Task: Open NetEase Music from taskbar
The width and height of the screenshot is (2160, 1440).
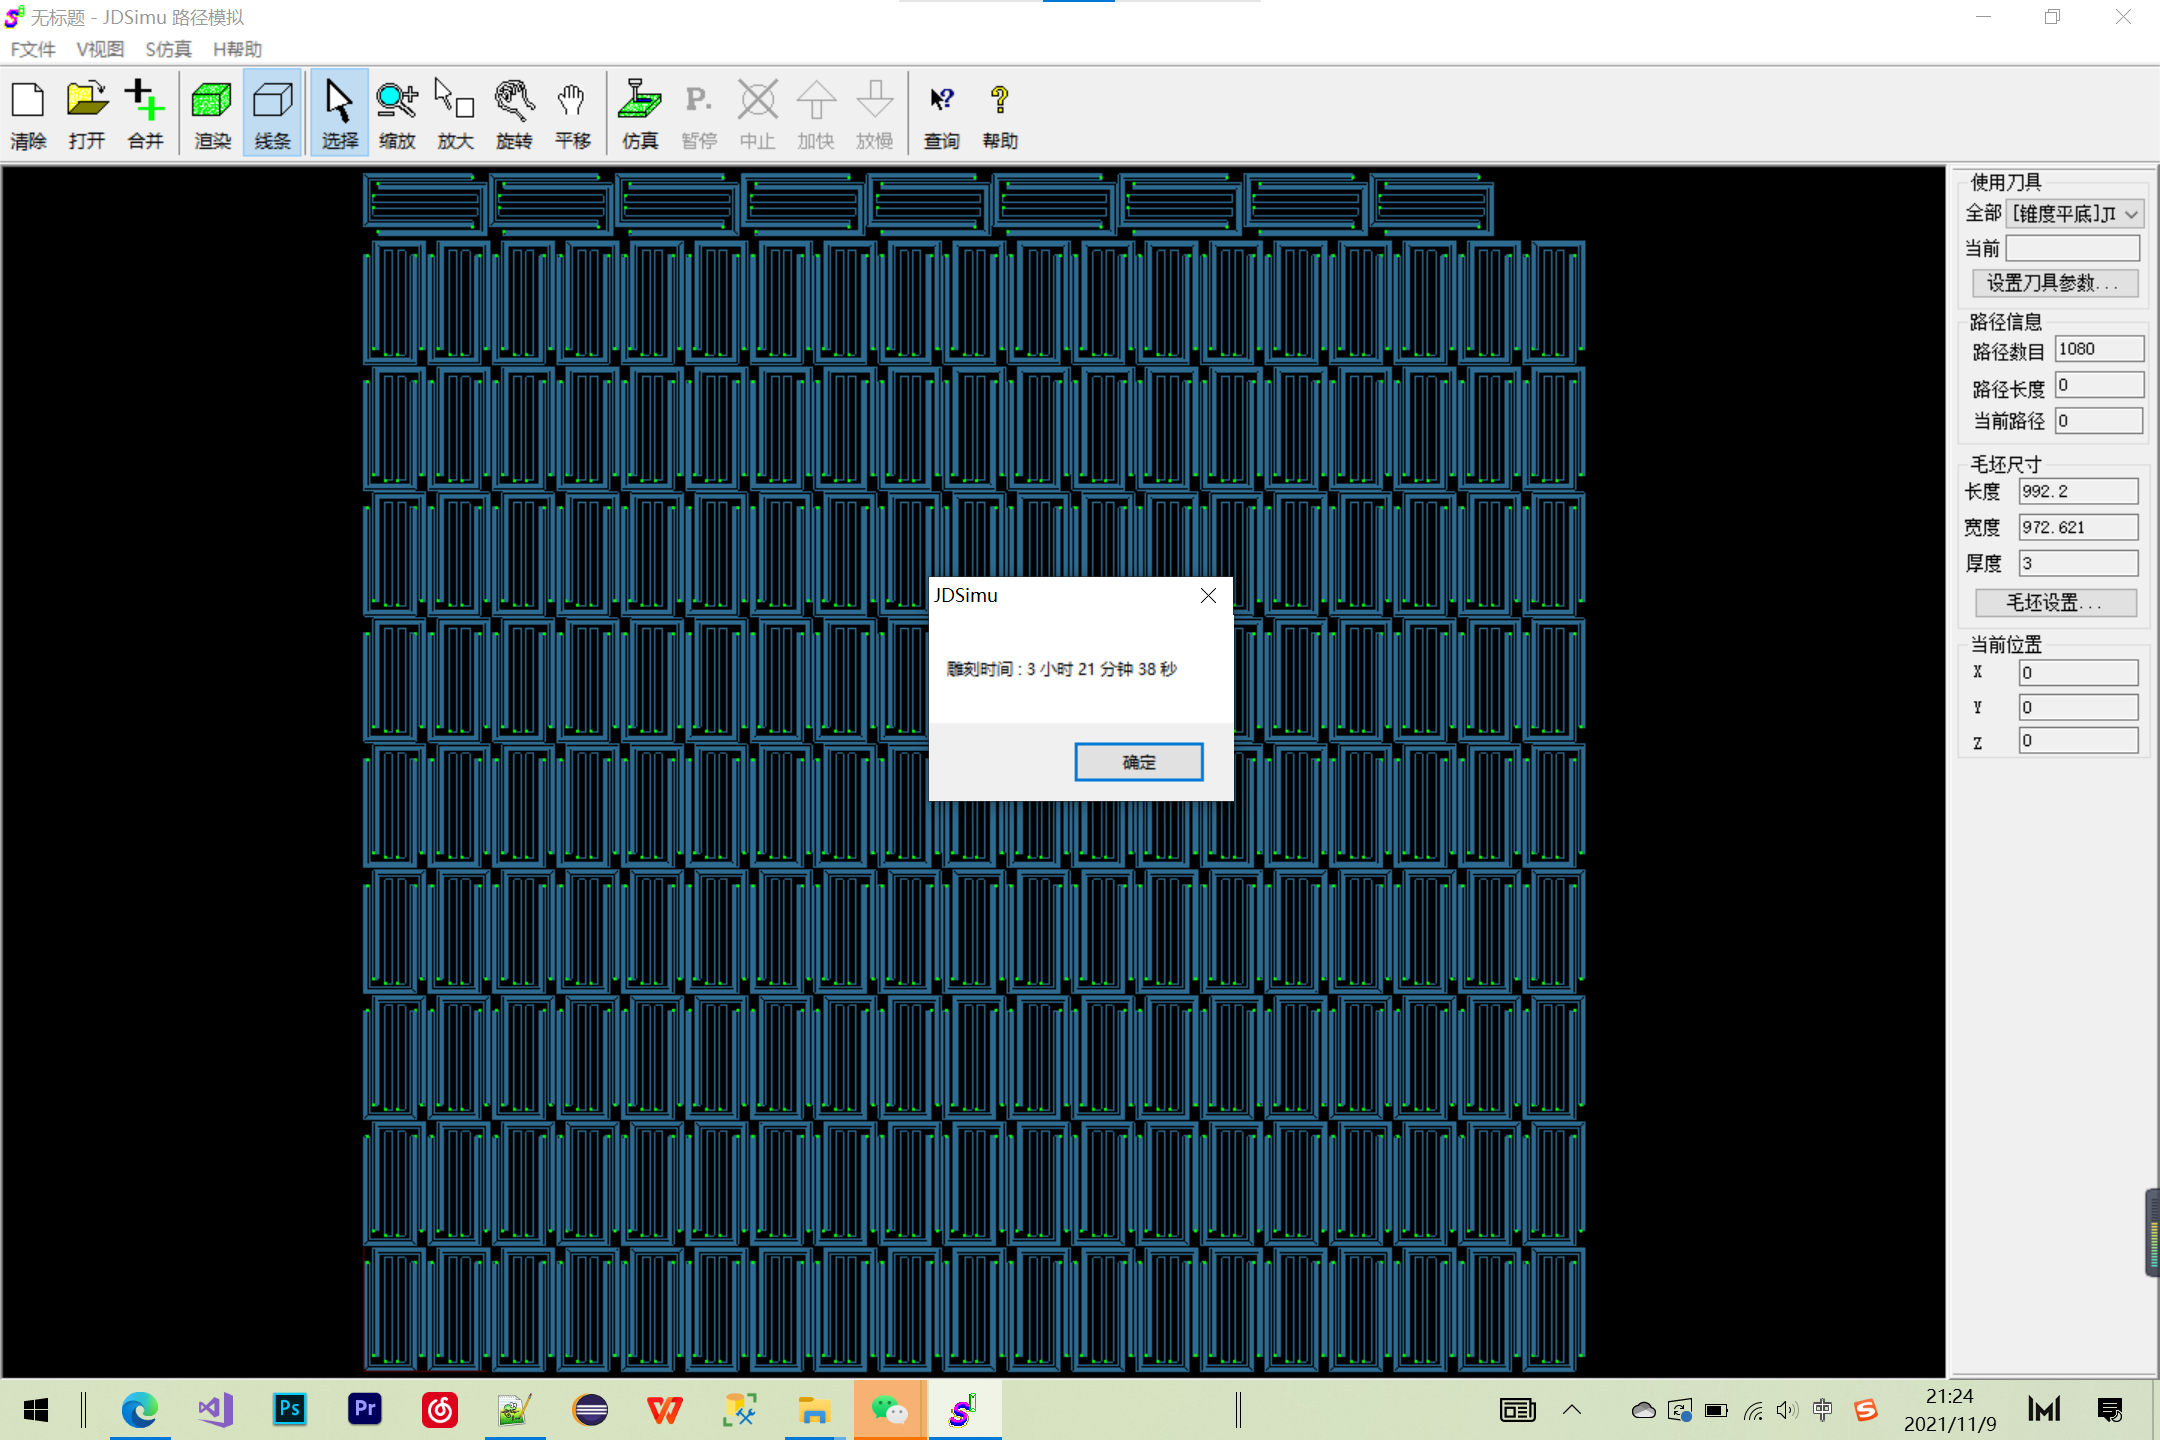Action: tap(440, 1410)
